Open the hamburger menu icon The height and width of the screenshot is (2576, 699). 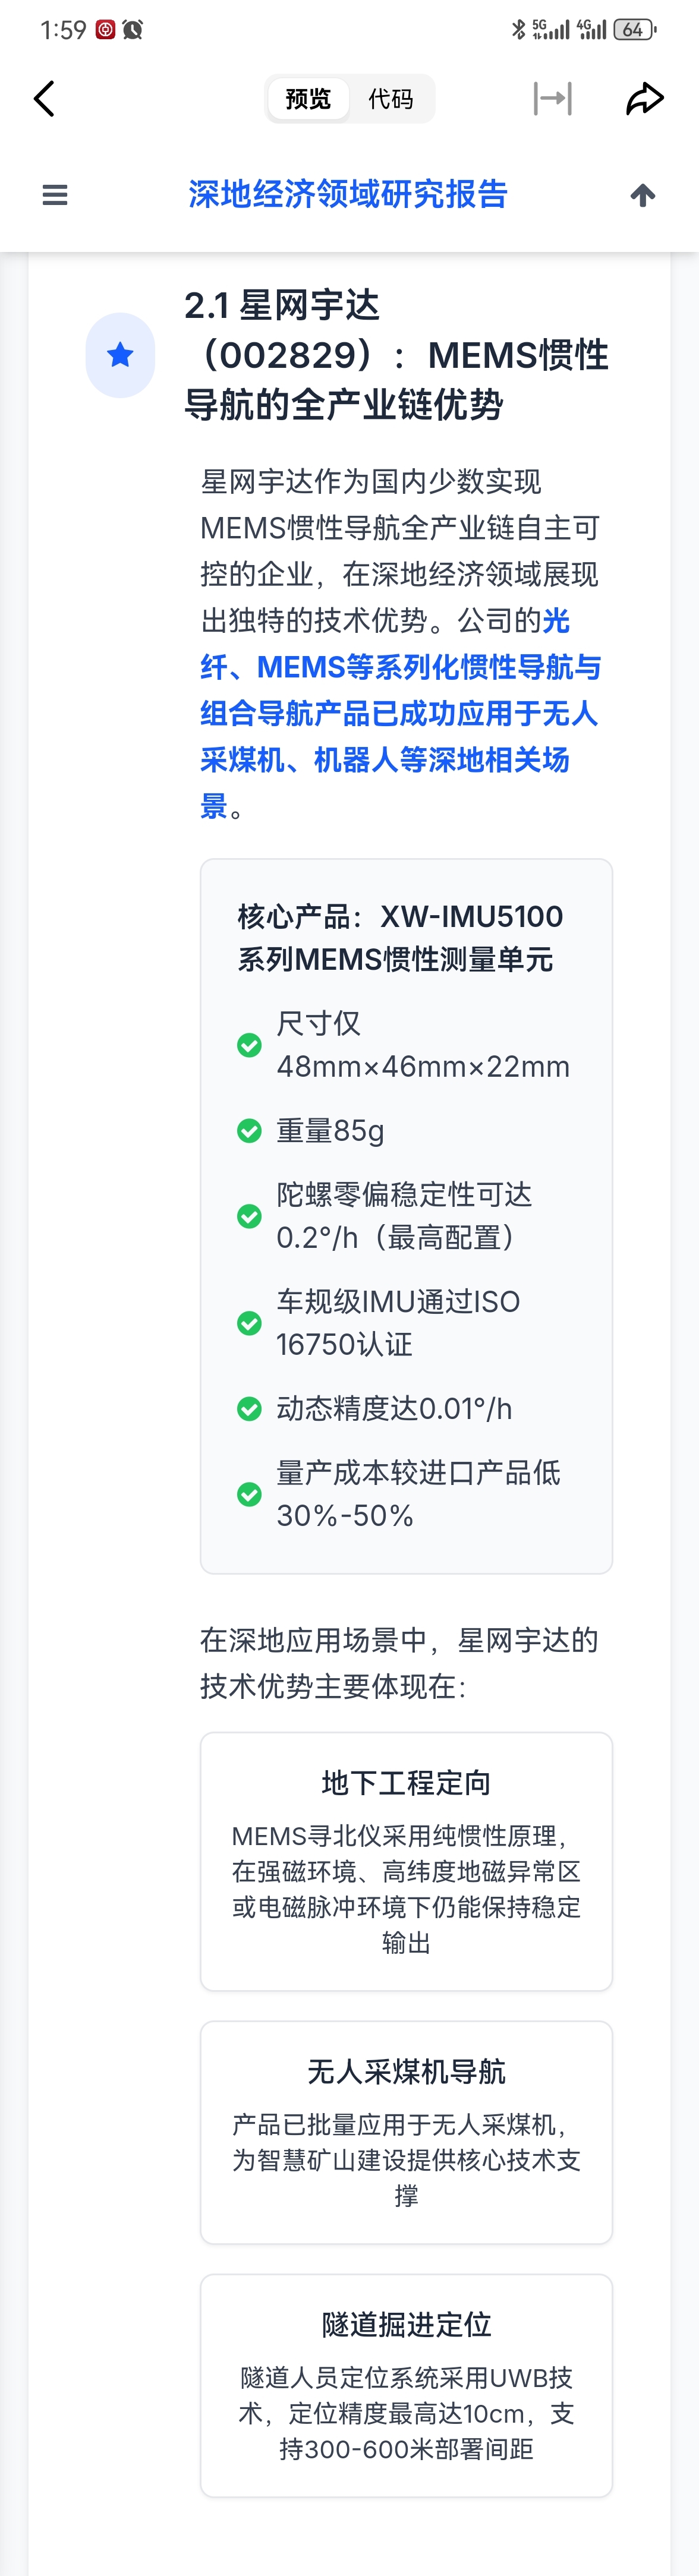click(55, 195)
